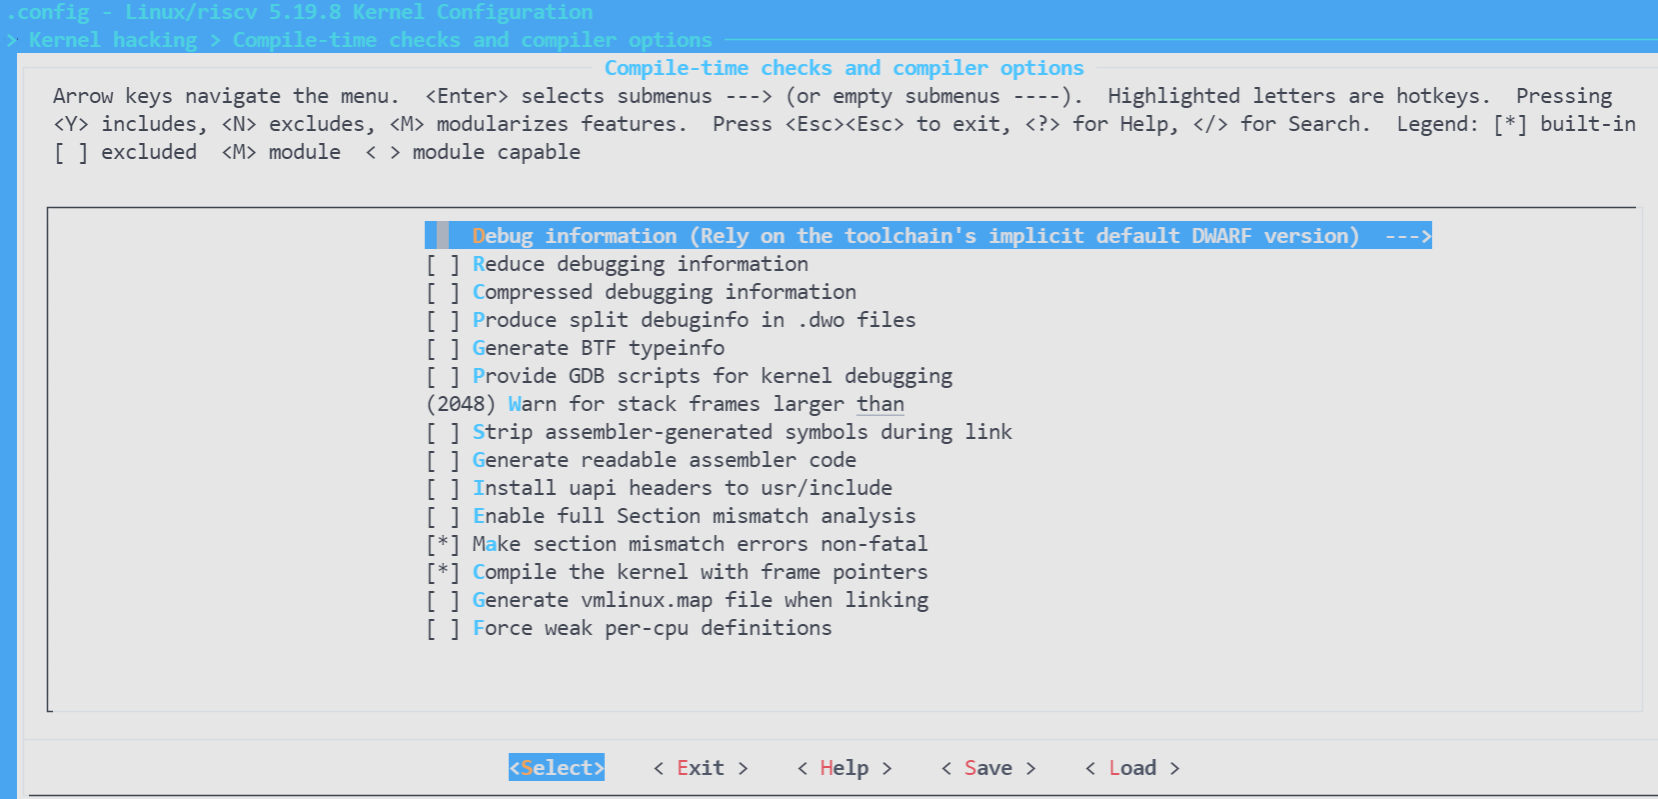This screenshot has height=799, width=1658.
Task: Toggle Generate vmlinux.map file when linking
Action: (443, 600)
